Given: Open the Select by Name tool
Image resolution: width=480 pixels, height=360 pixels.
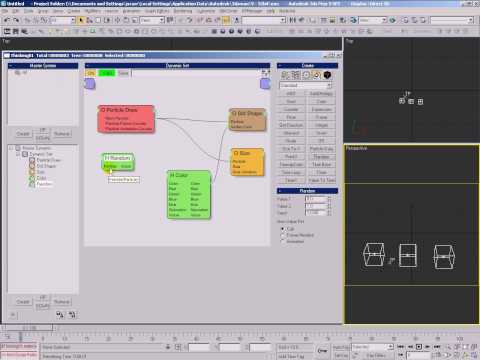Looking at the screenshot, I should (89, 20).
